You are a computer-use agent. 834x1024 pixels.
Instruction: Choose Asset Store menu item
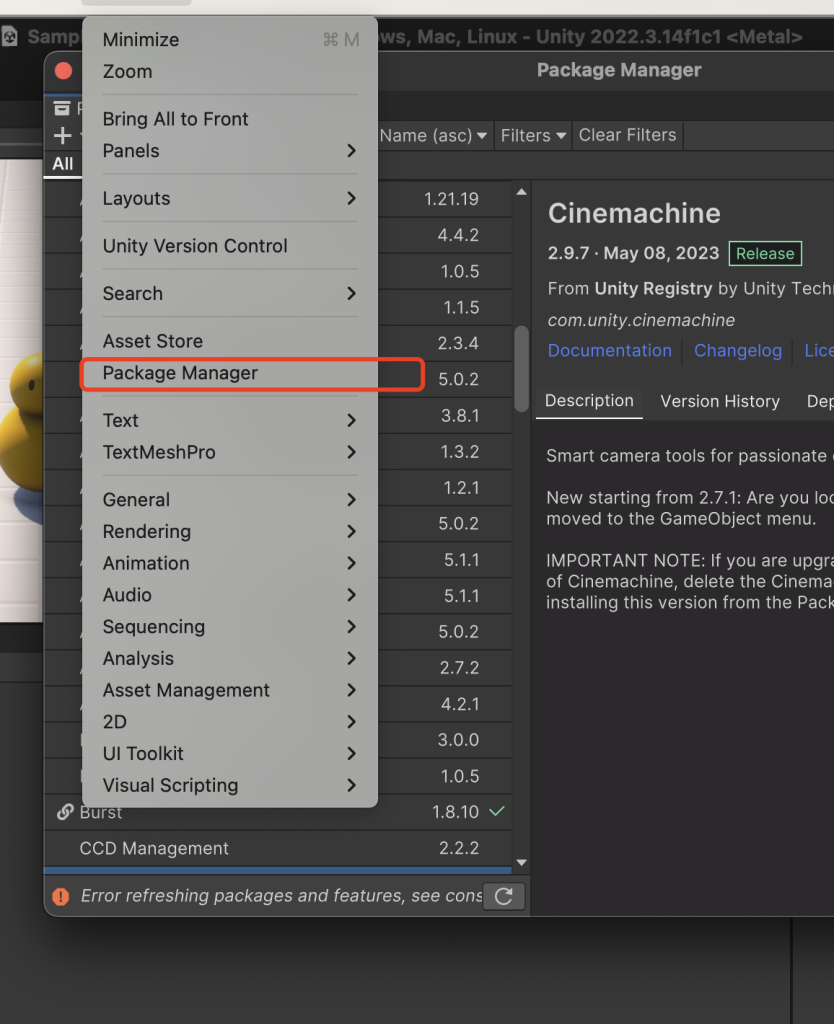tap(152, 341)
